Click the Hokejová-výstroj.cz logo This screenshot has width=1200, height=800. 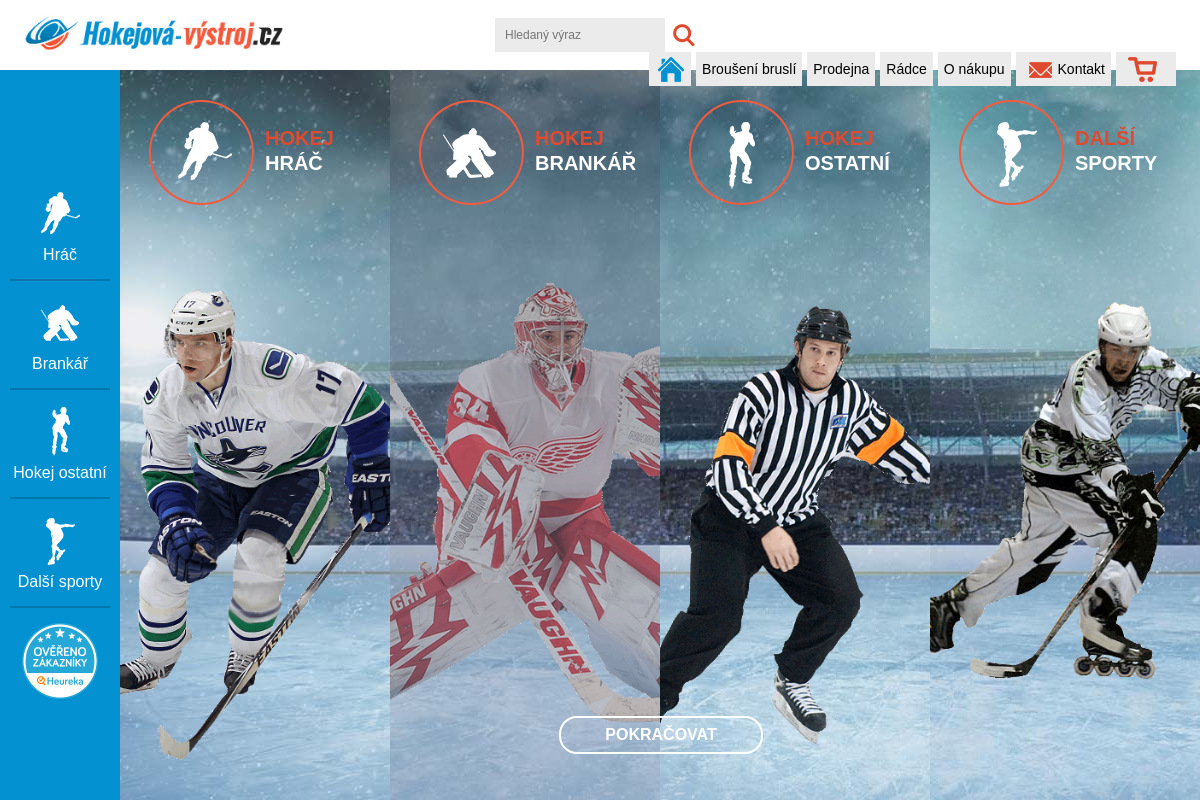click(x=153, y=34)
